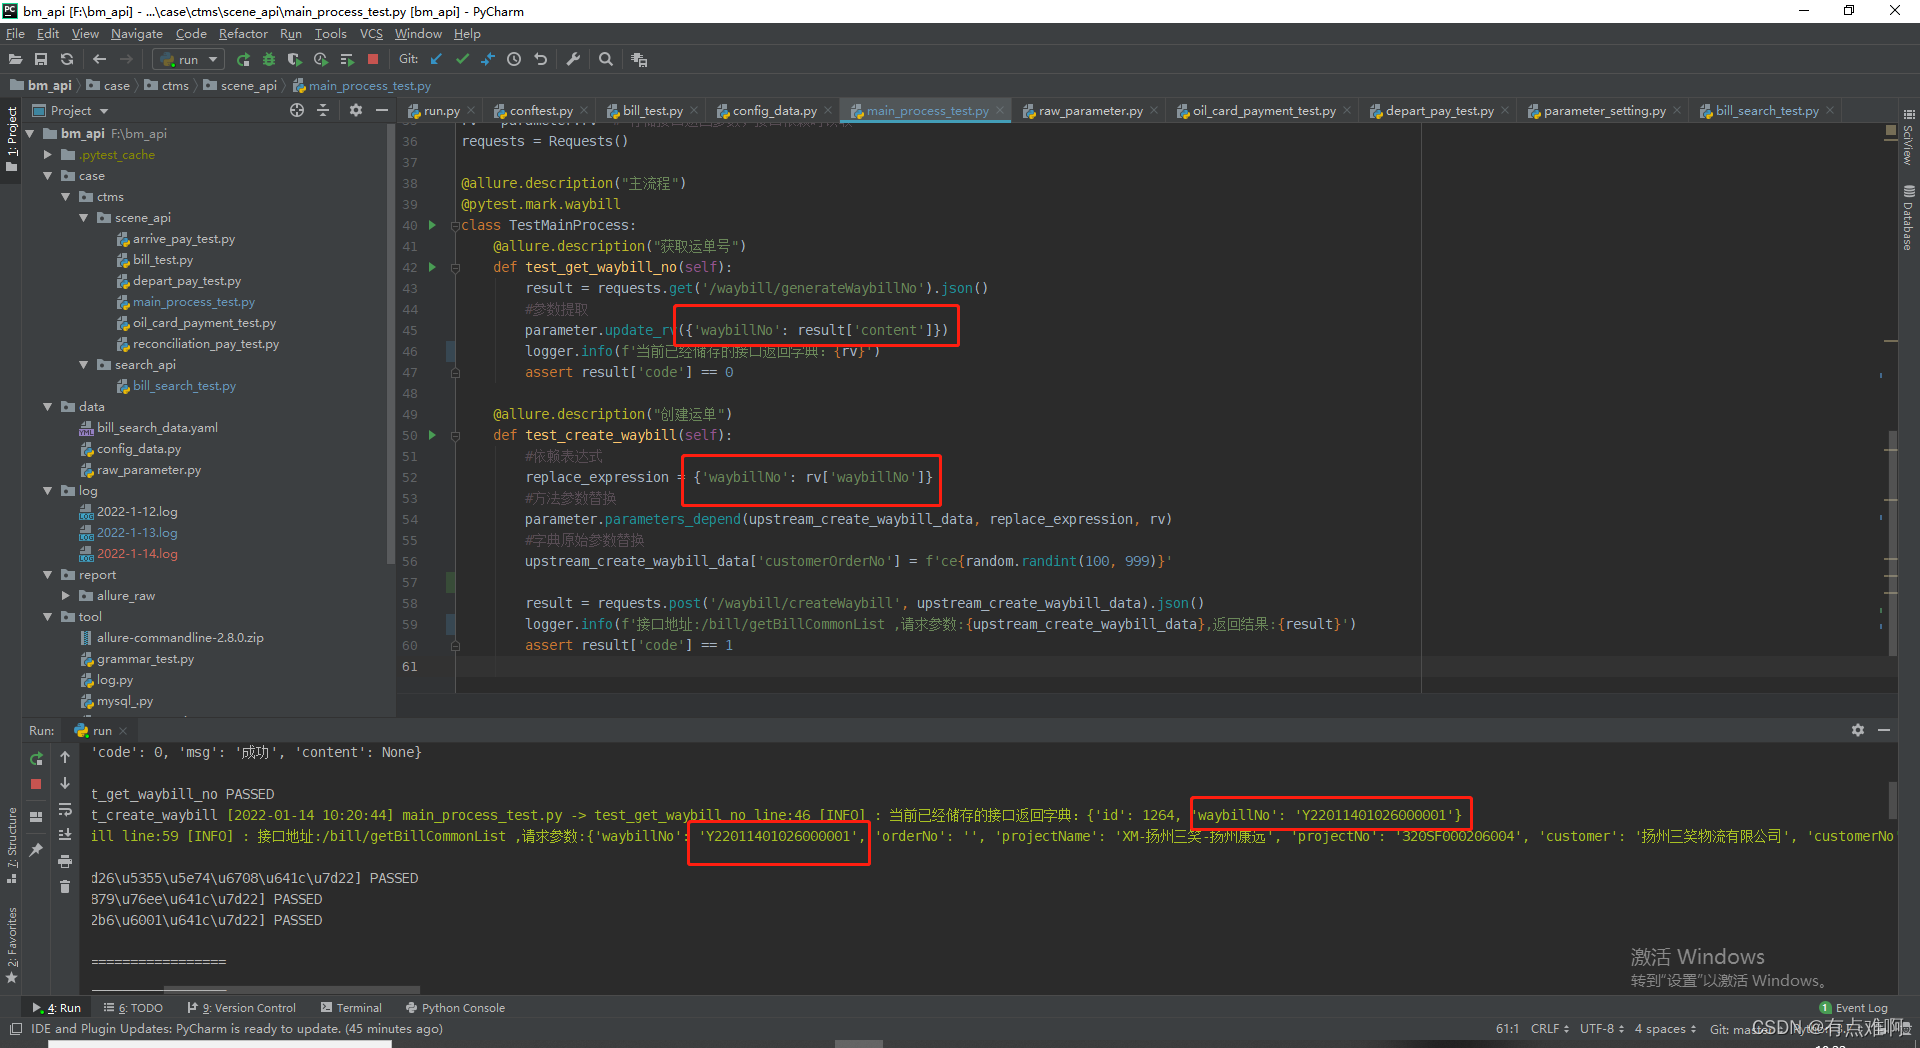Click the Save All toolbar icon

tap(41, 60)
